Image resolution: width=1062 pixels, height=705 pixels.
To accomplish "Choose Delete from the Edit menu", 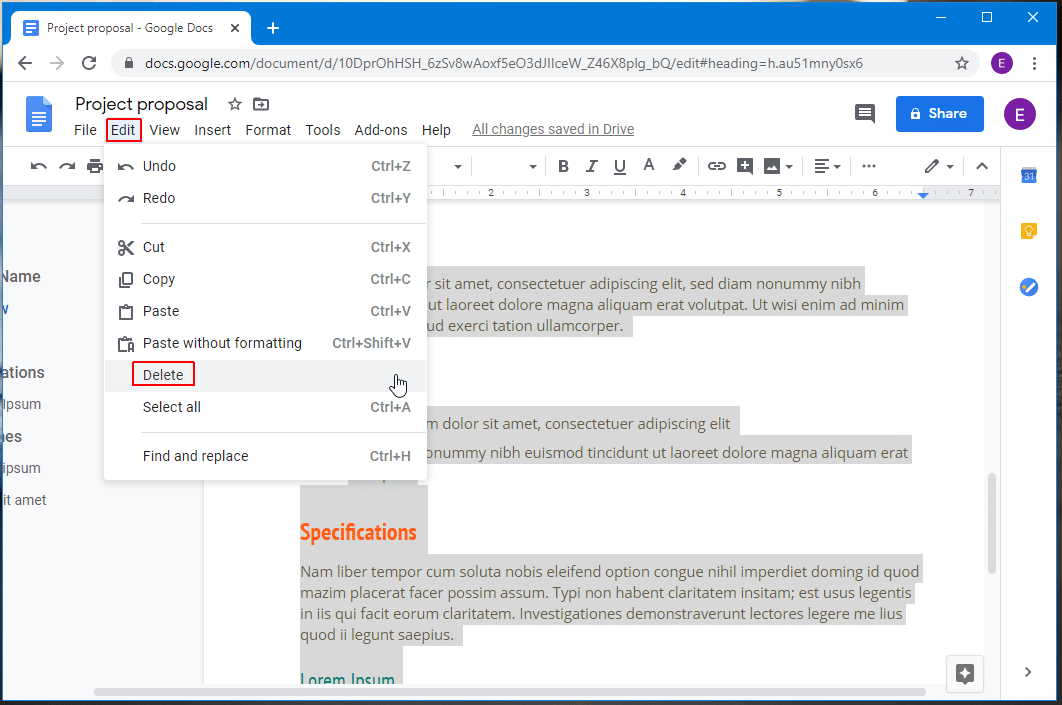I will pos(163,375).
